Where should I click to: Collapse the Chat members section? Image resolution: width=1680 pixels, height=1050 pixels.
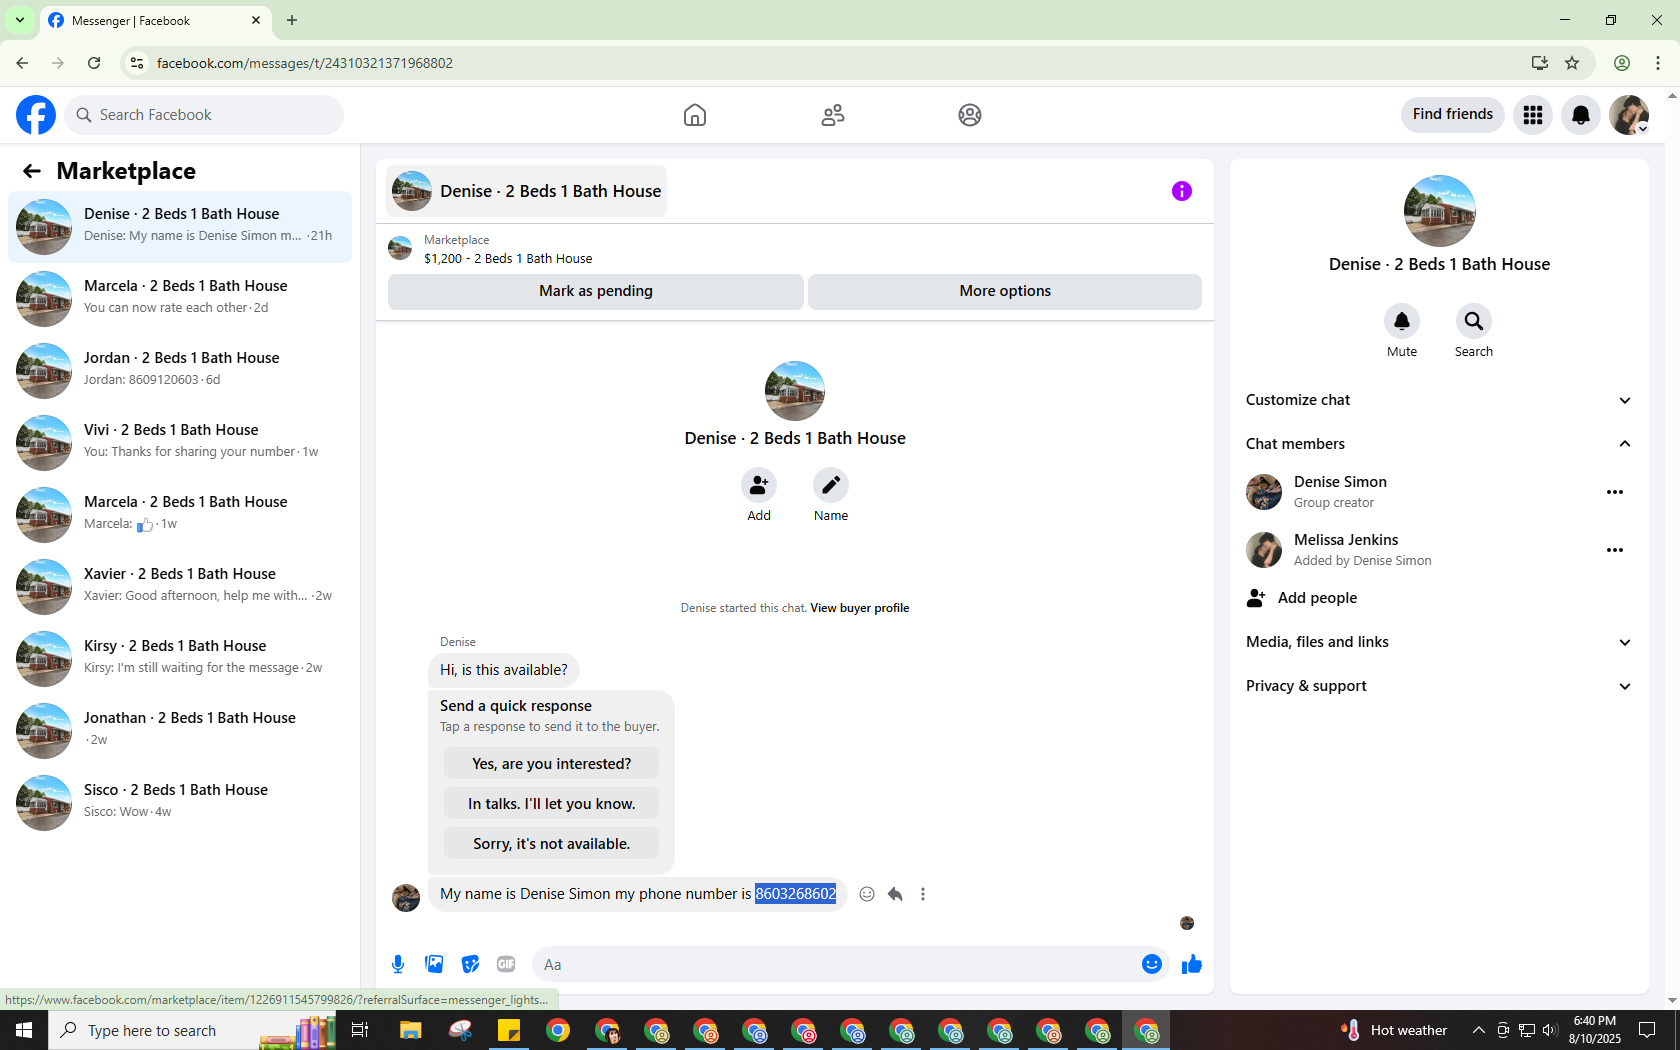[1439, 444]
